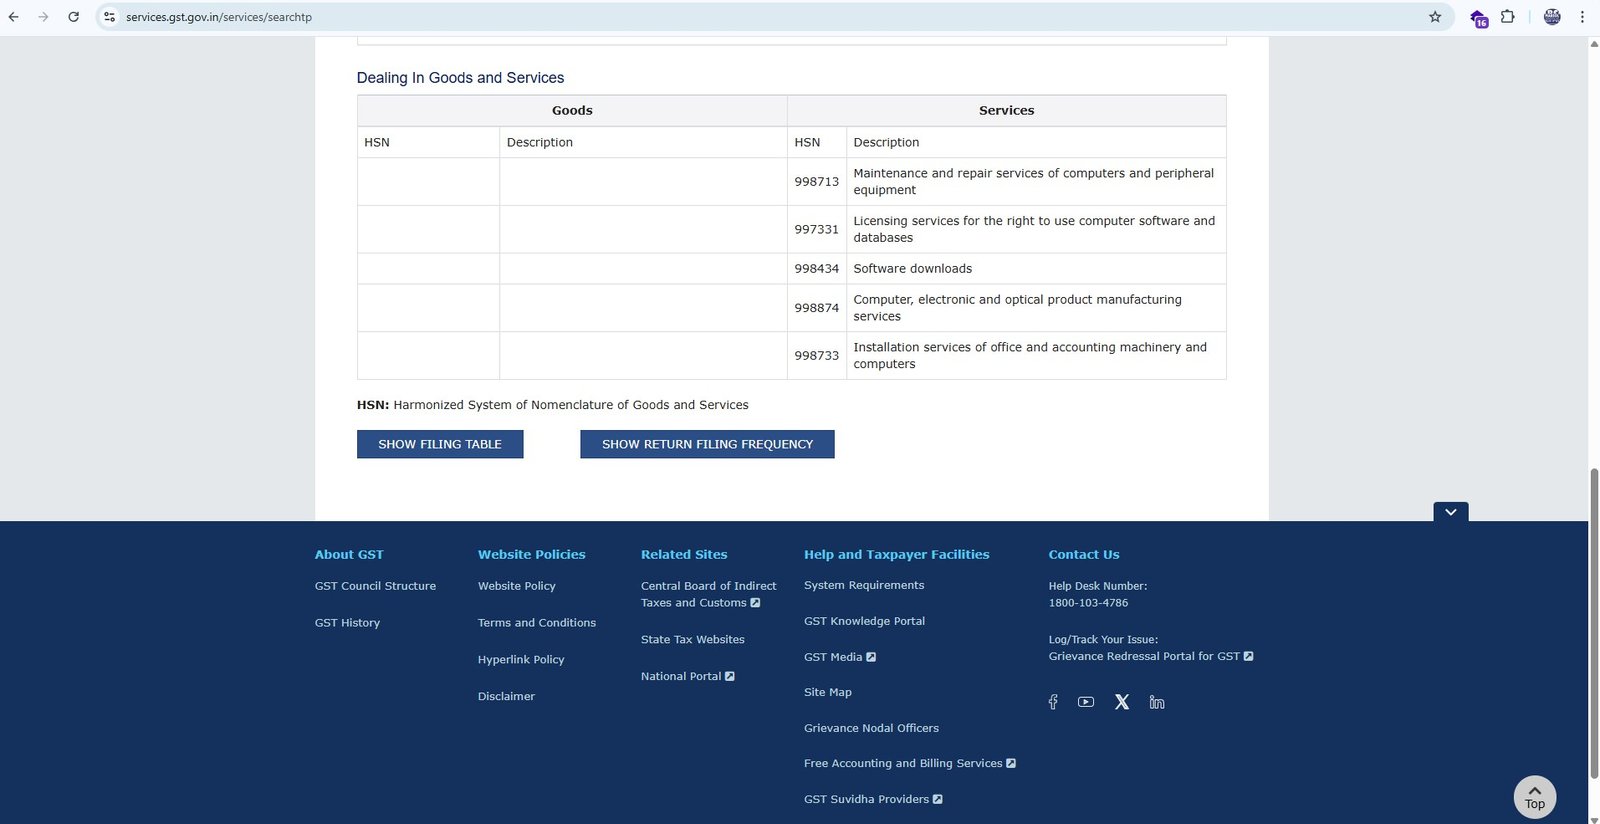Open the GST Facebook page icon
The height and width of the screenshot is (824, 1600).
pyautogui.click(x=1053, y=702)
